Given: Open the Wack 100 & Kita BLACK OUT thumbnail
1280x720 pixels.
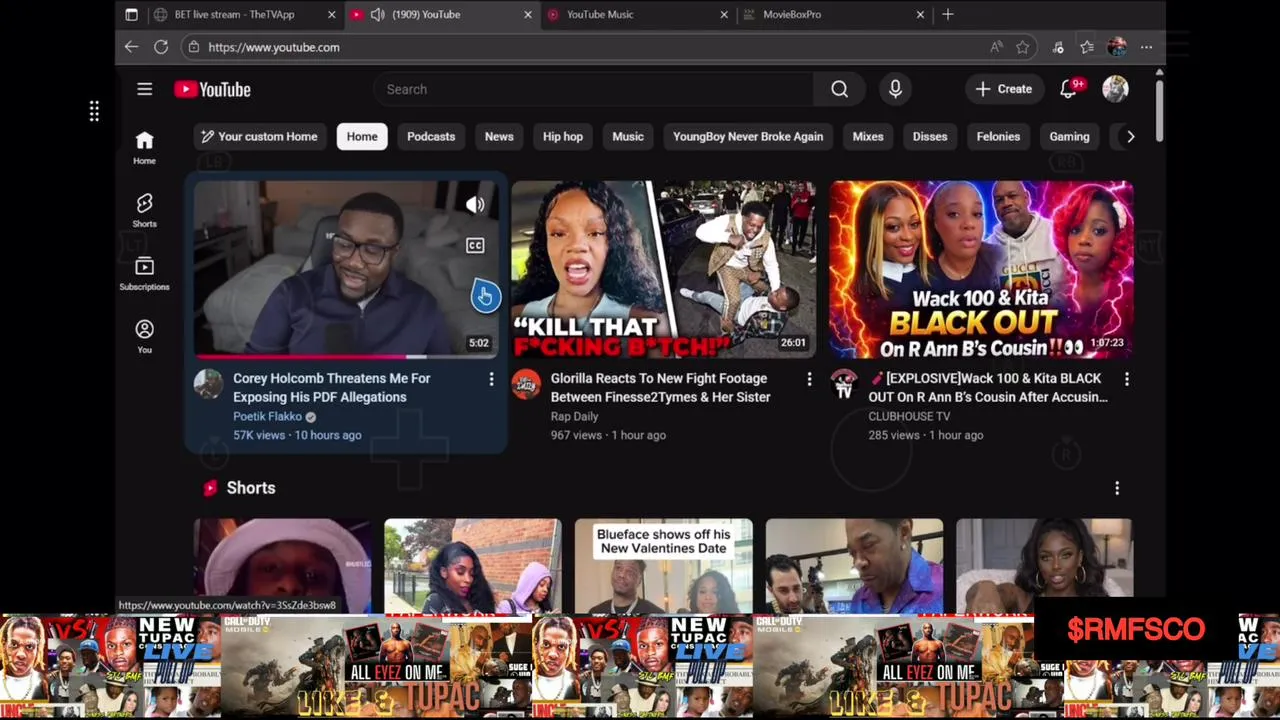Looking at the screenshot, I should tap(981, 268).
